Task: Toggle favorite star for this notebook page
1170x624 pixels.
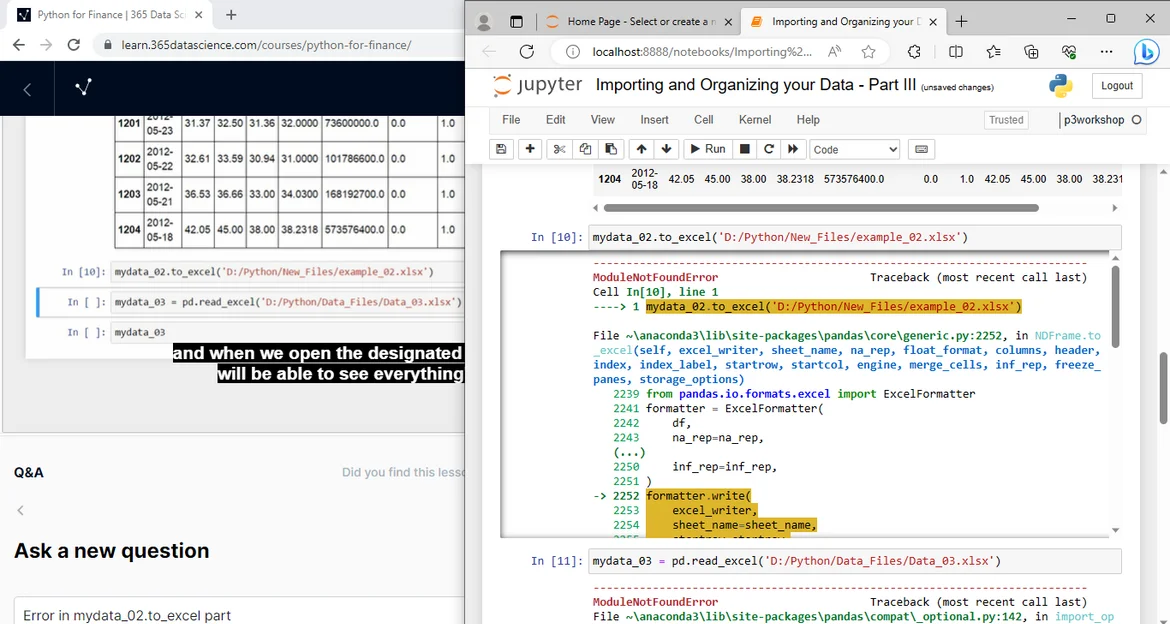Action: (868, 52)
